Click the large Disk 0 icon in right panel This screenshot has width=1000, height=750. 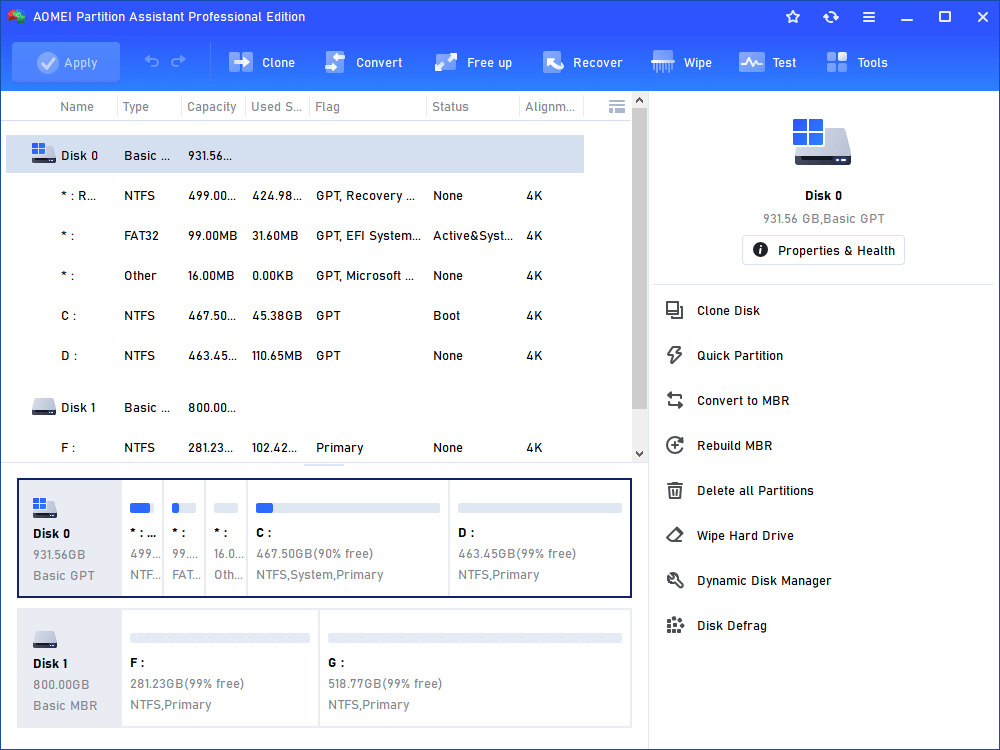pos(822,142)
